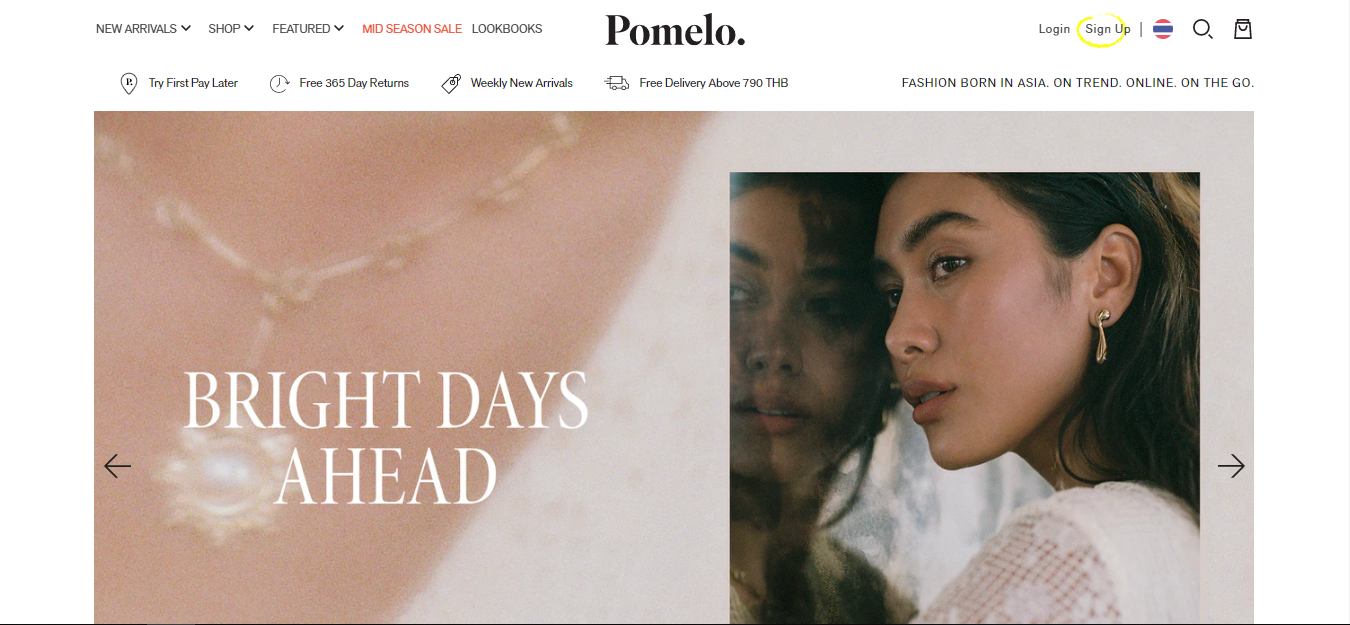Click the Login link
This screenshot has width=1350, height=625.
1054,29
